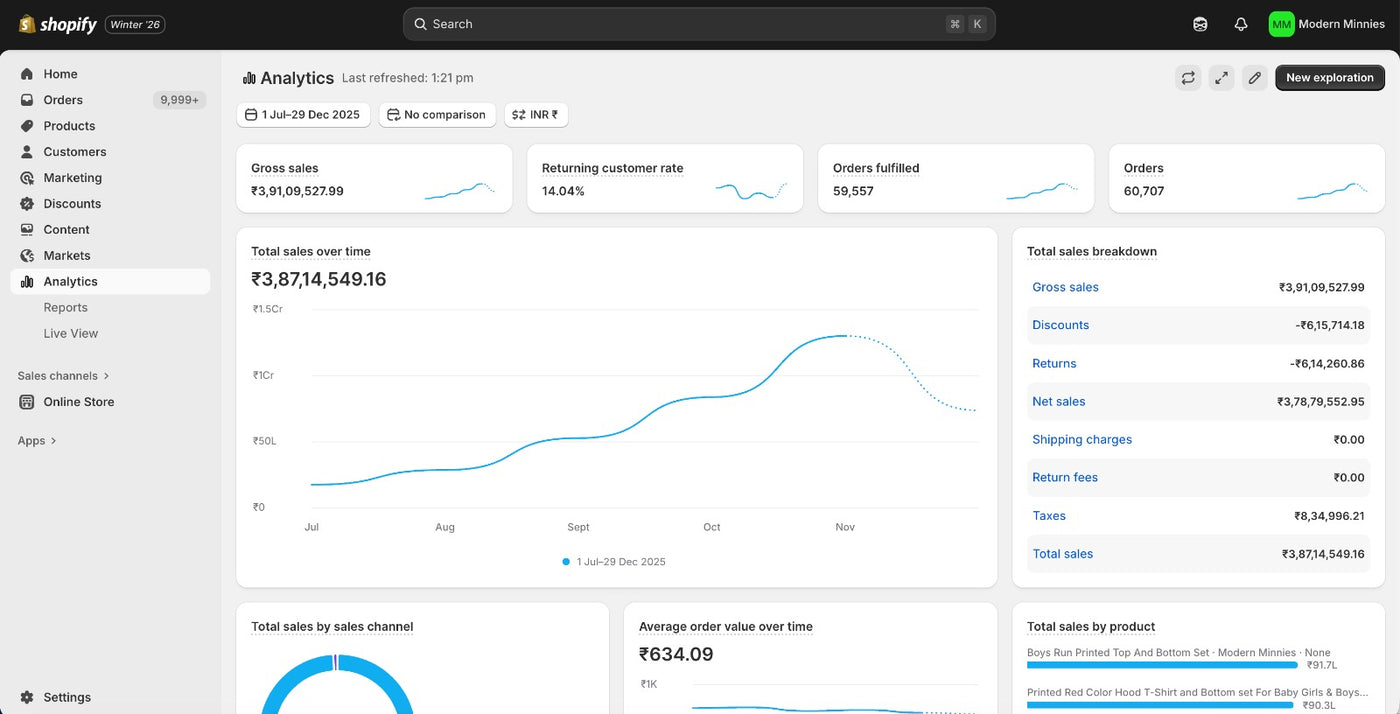
Task: Go to Home in the sidebar
Action: pyautogui.click(x=110, y=74)
